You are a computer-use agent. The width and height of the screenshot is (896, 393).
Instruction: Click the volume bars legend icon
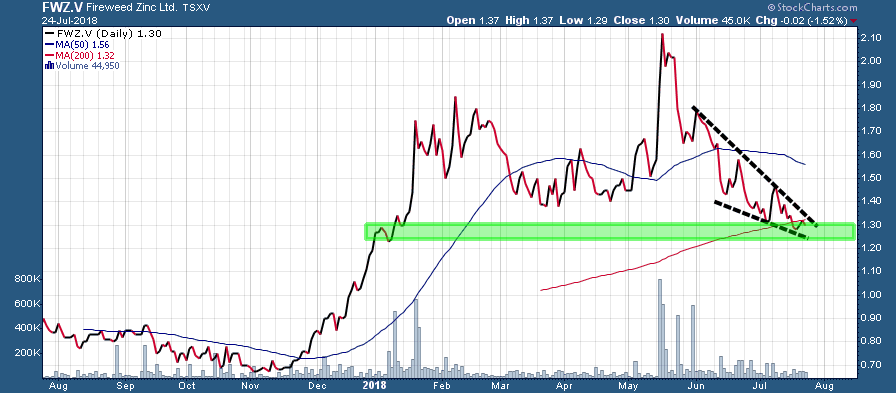tap(49, 65)
